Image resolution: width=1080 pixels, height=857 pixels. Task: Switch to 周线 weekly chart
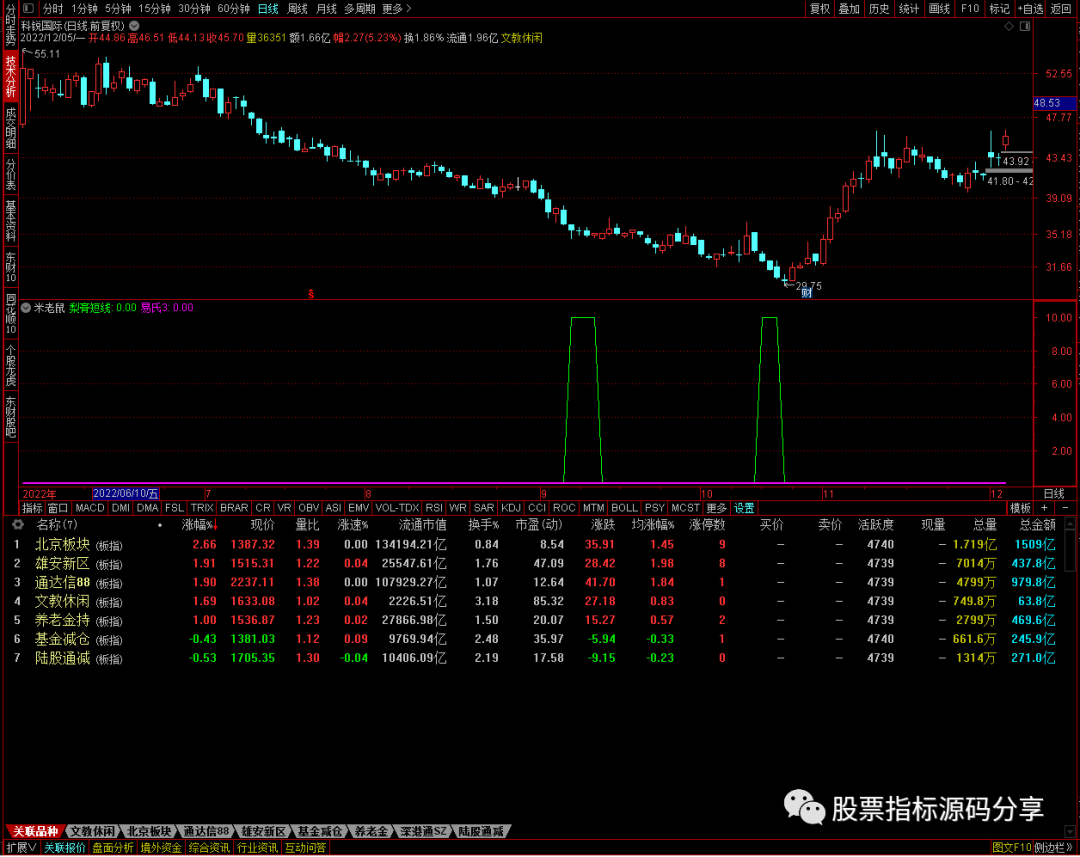click(x=297, y=9)
